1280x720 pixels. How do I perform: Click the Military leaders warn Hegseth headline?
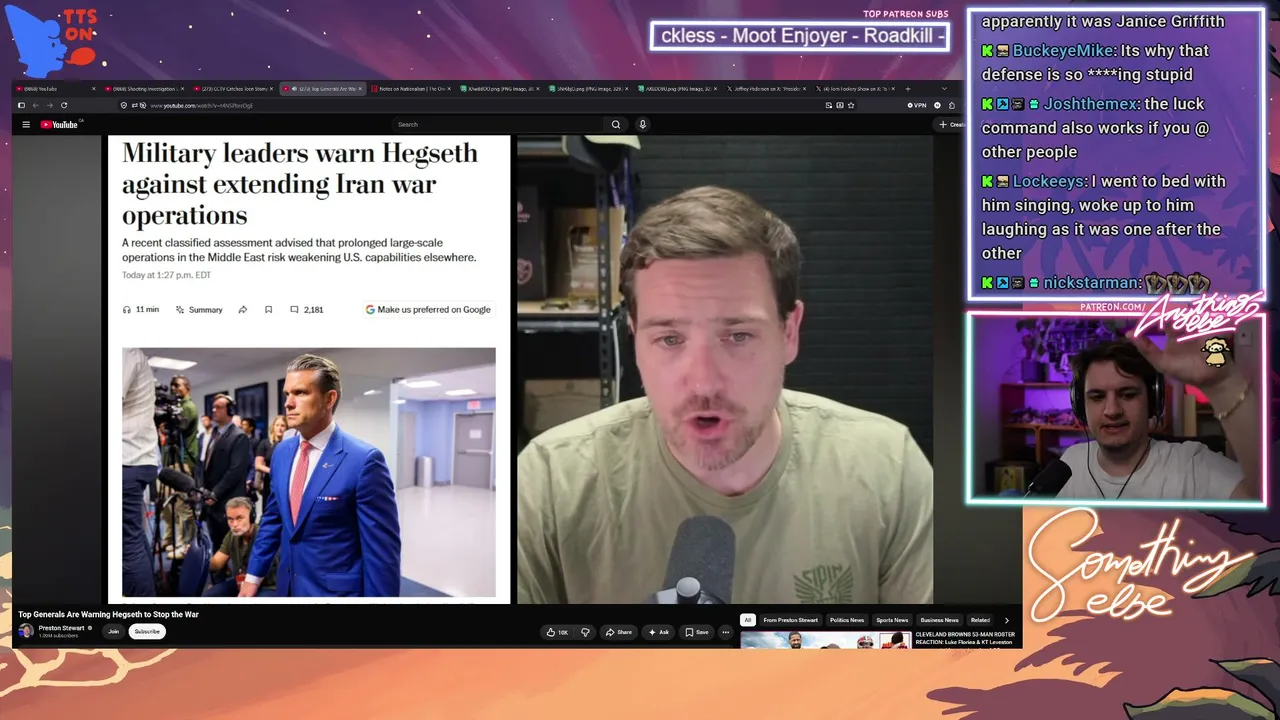pyautogui.click(x=300, y=184)
